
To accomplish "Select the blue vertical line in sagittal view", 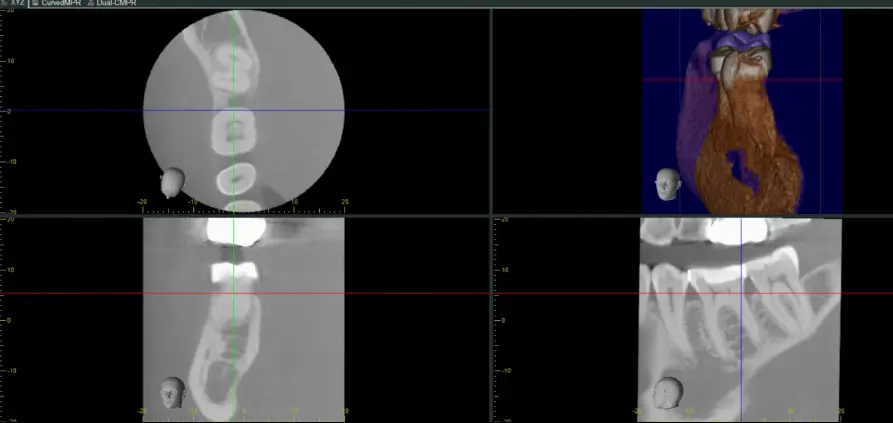I will tap(741, 319).
